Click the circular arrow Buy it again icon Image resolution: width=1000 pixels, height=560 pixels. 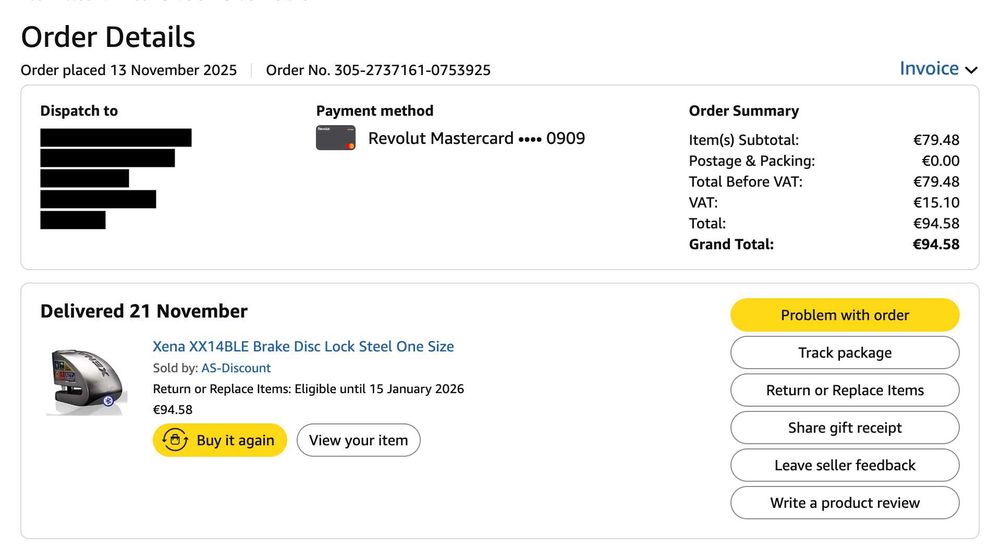tap(175, 440)
